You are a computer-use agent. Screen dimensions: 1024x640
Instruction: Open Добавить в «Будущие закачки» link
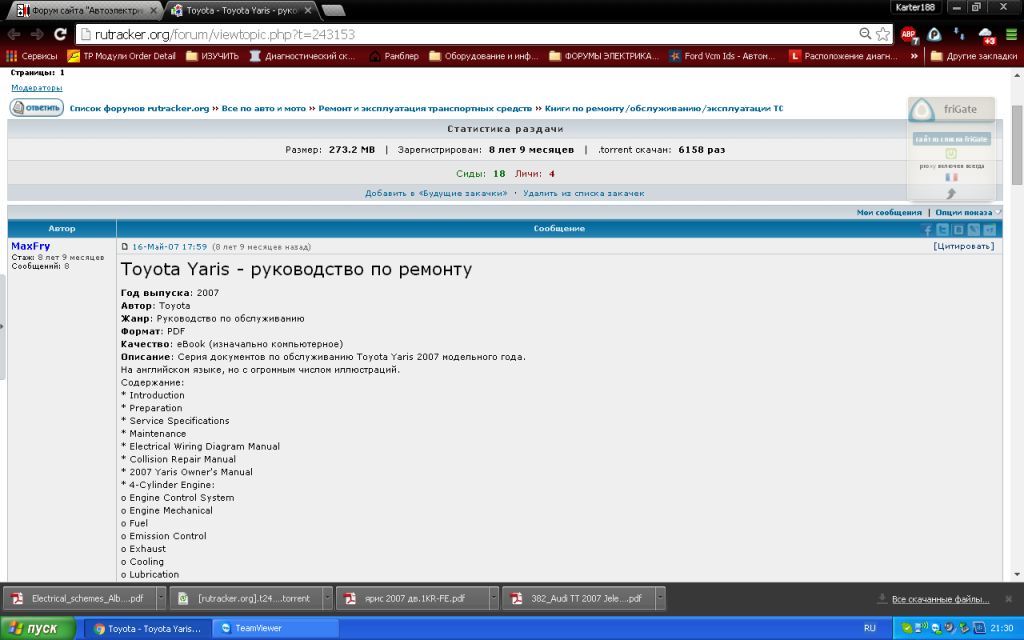coord(436,193)
